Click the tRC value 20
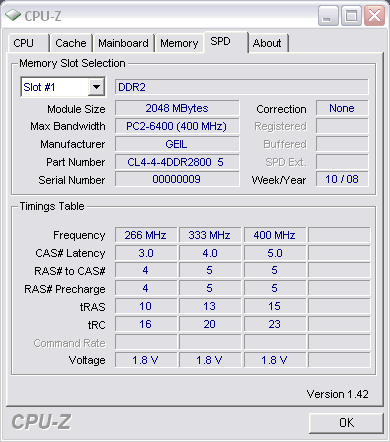The width and height of the screenshot is (390, 442). [x=210, y=324]
